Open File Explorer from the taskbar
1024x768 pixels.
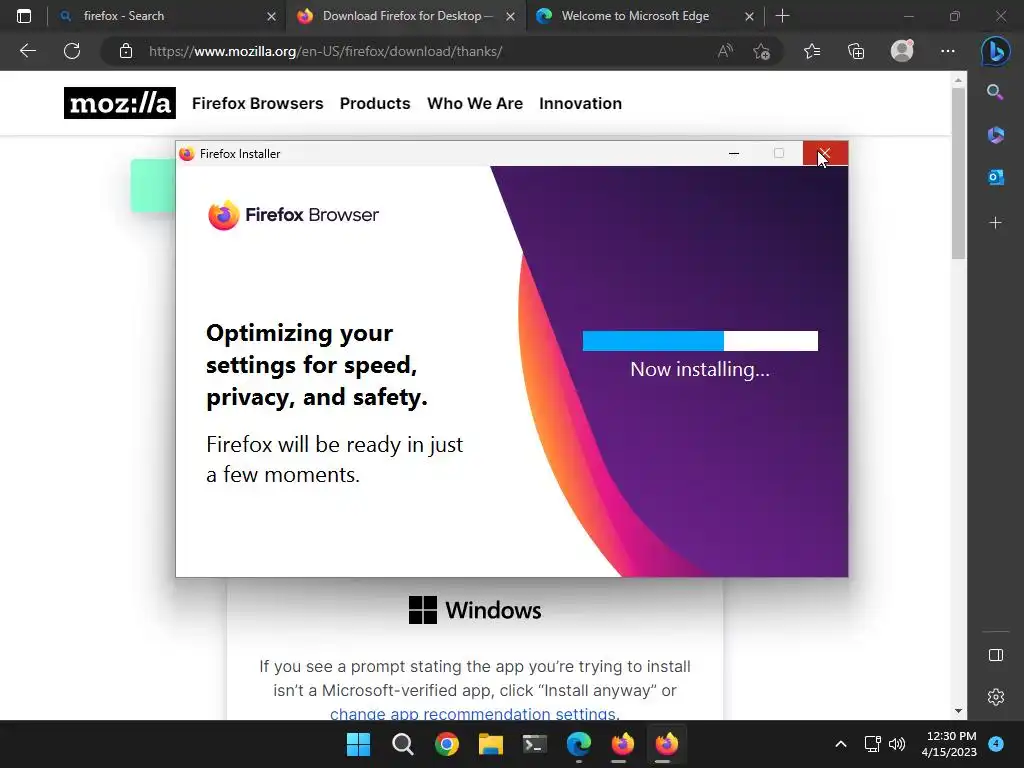490,744
